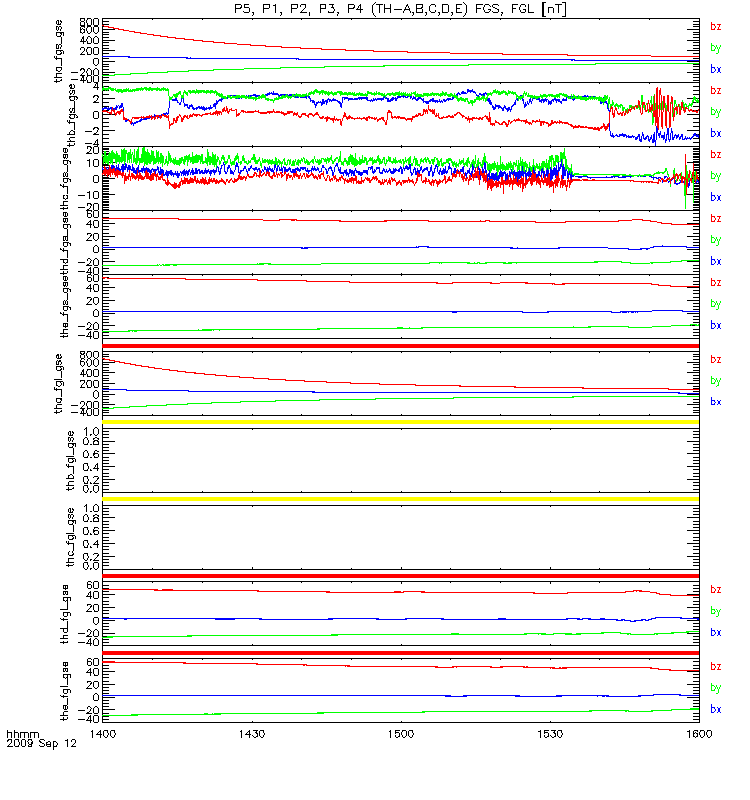The height and width of the screenshot is (800, 750).
Task: Click the bx legend of thd_fgl_gse panel
Action: (x=716, y=633)
